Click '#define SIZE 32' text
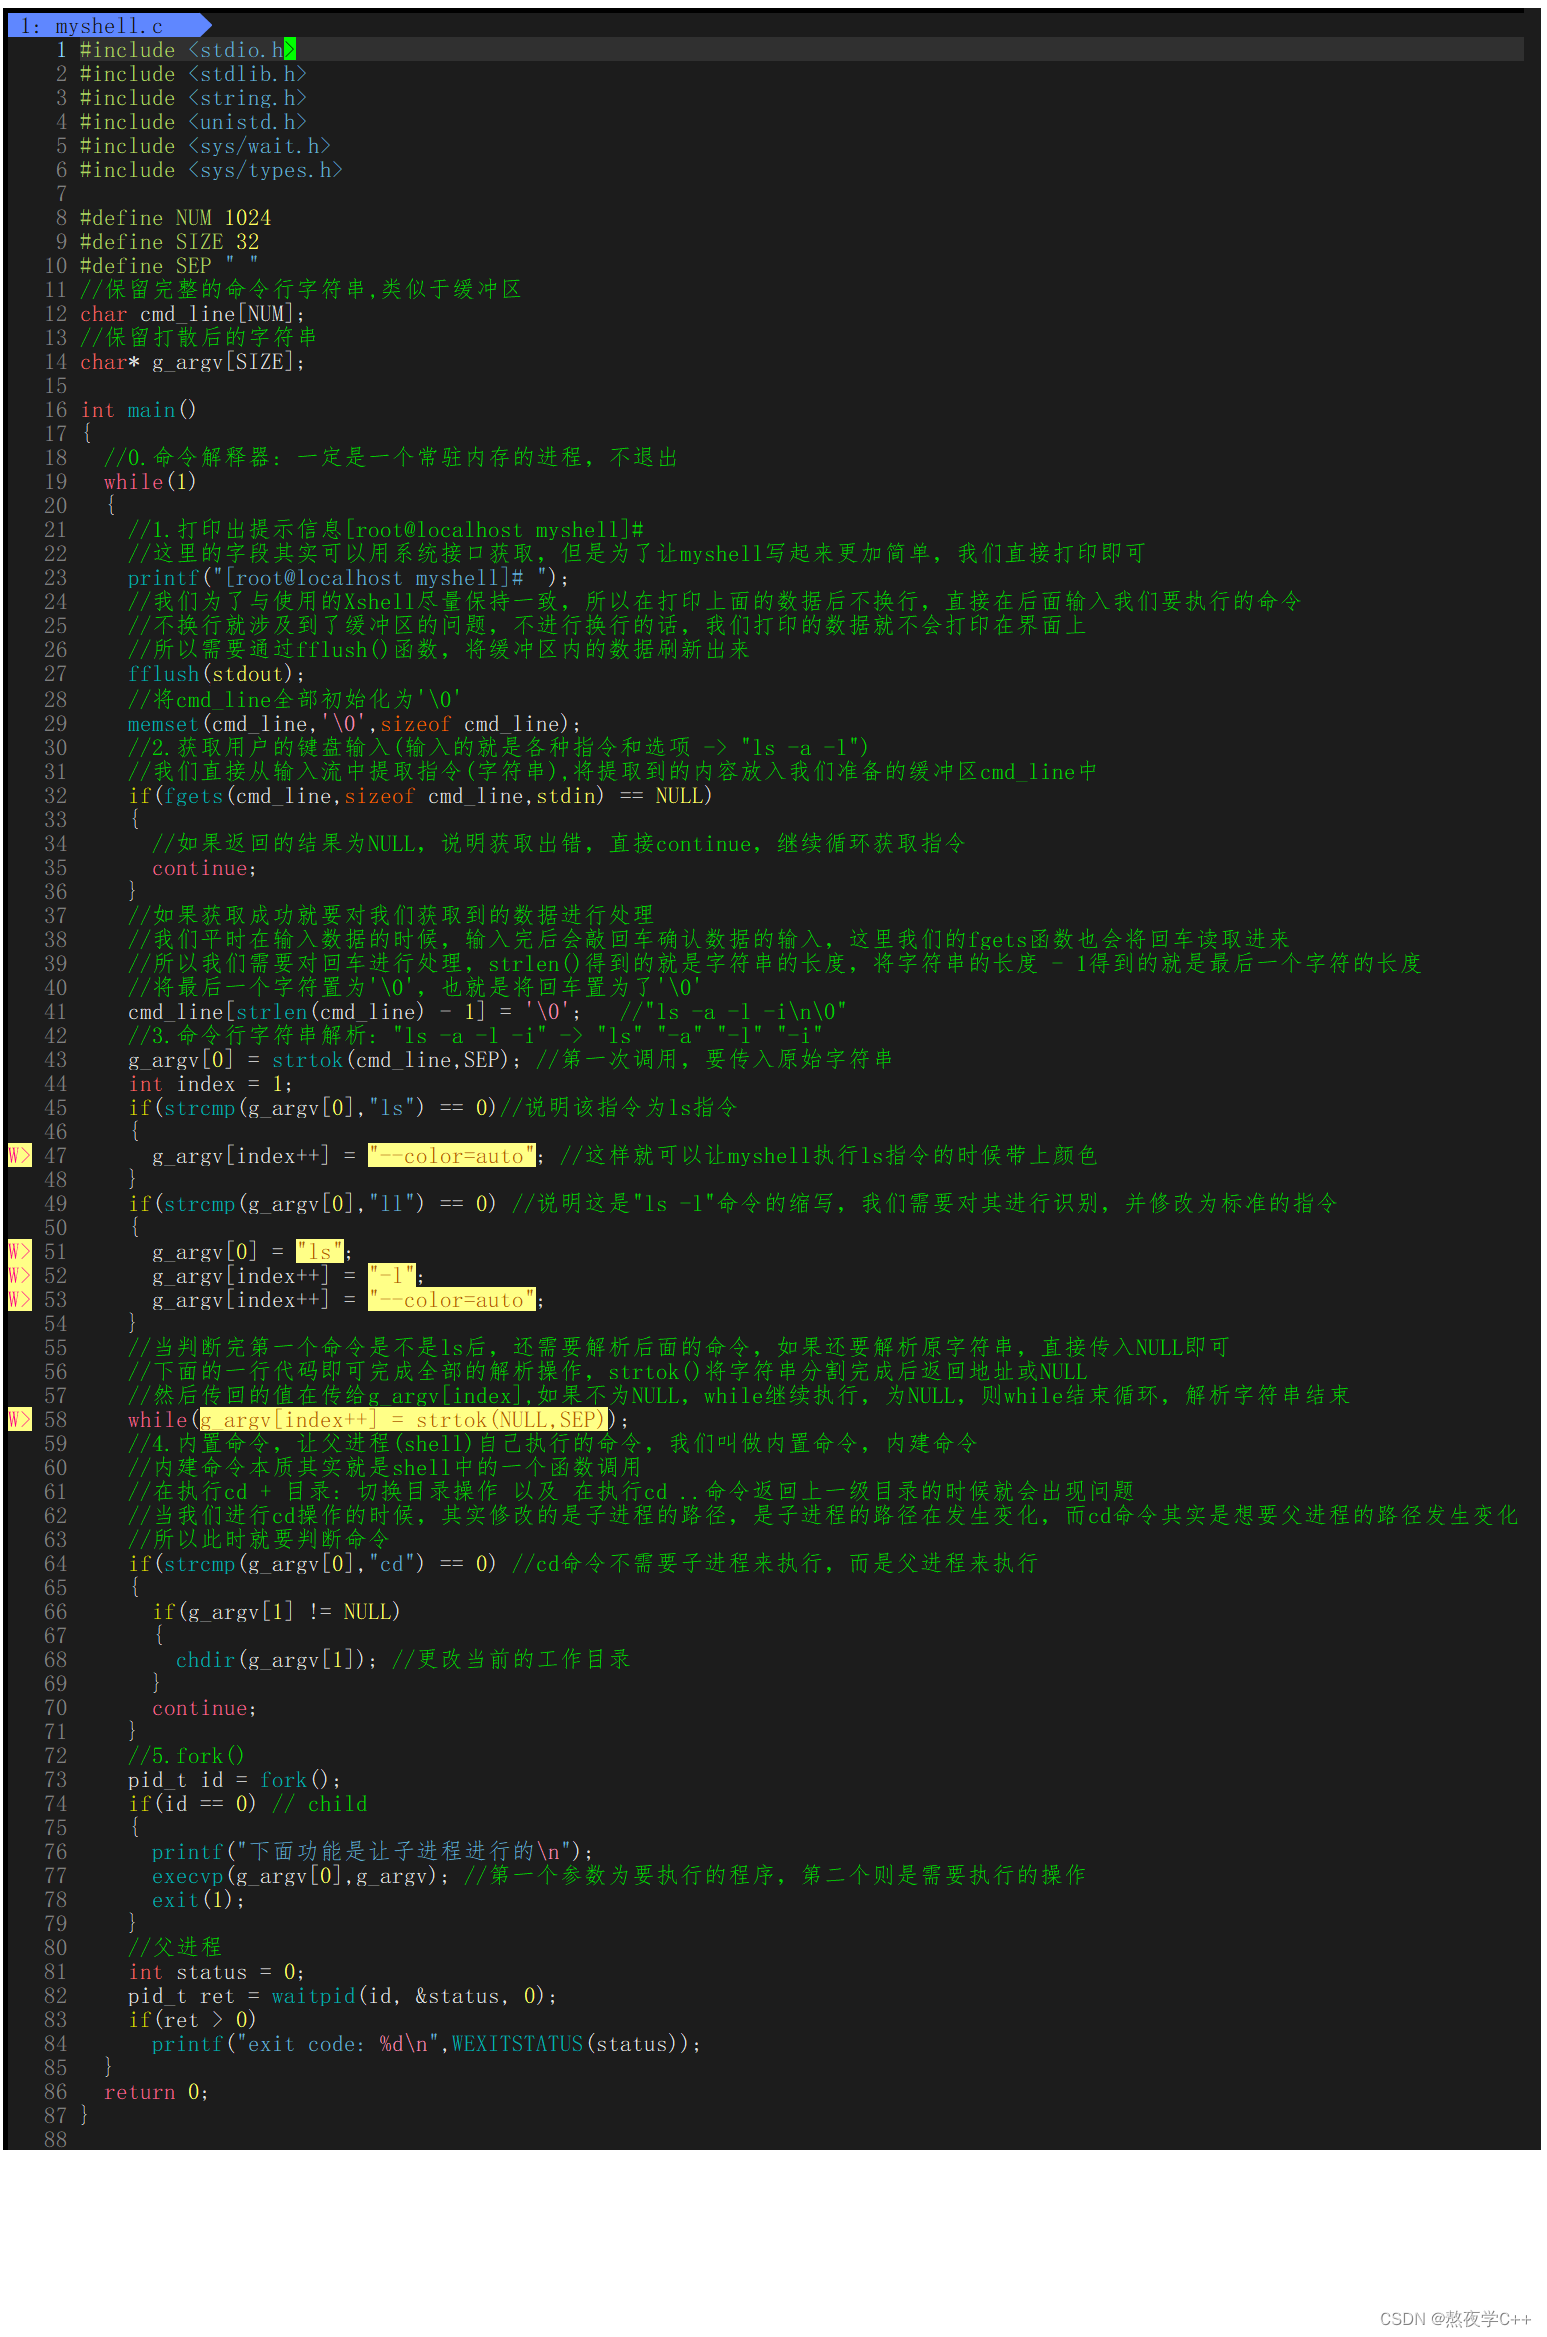The height and width of the screenshot is (2337, 1547). (x=170, y=242)
